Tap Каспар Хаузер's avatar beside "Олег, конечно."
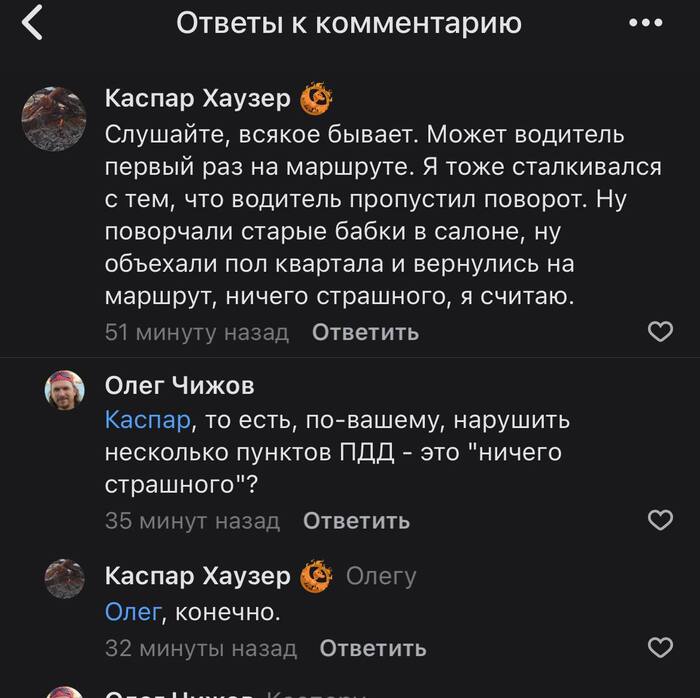This screenshot has height=698, width=700. click(65, 579)
